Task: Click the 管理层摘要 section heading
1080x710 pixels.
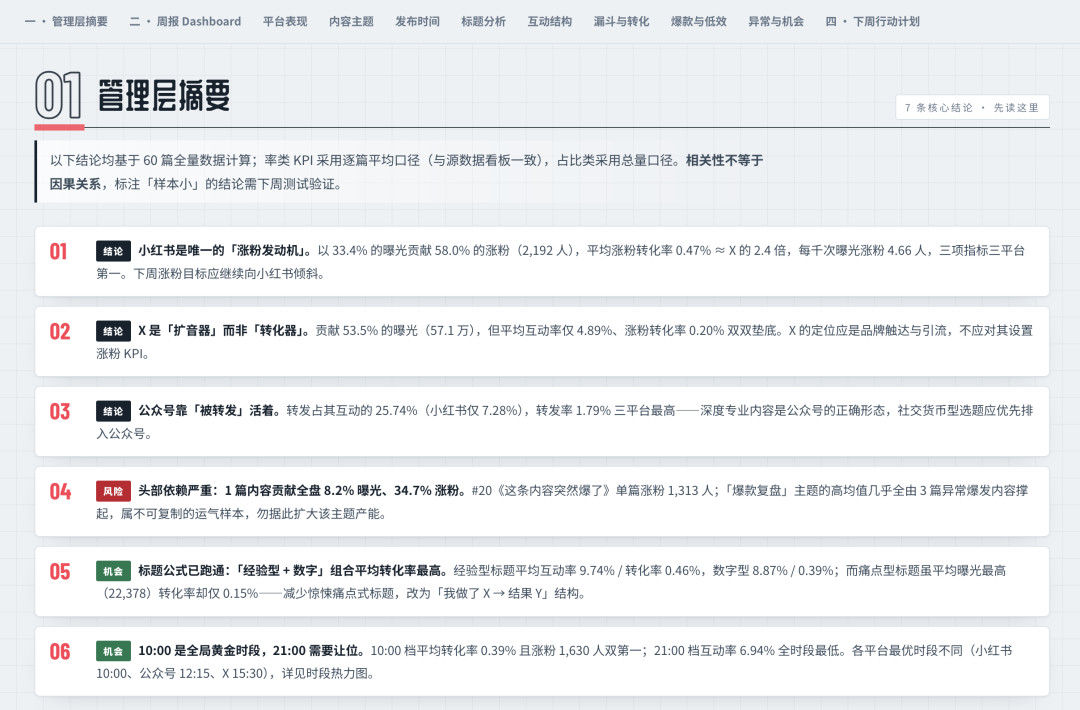Action: pyautogui.click(x=164, y=95)
